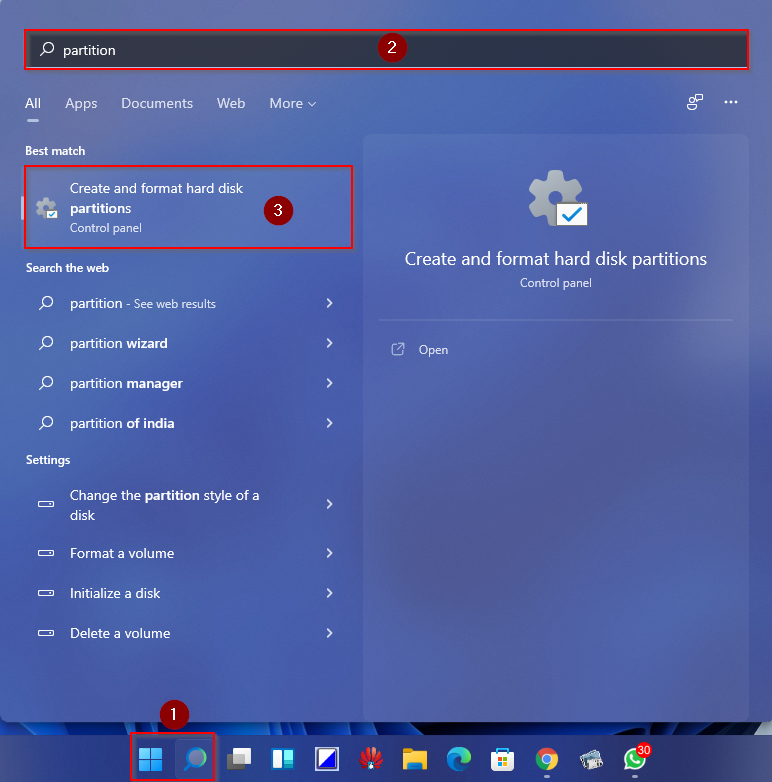
Task: Click the search field containing 'partition'
Action: [387, 49]
